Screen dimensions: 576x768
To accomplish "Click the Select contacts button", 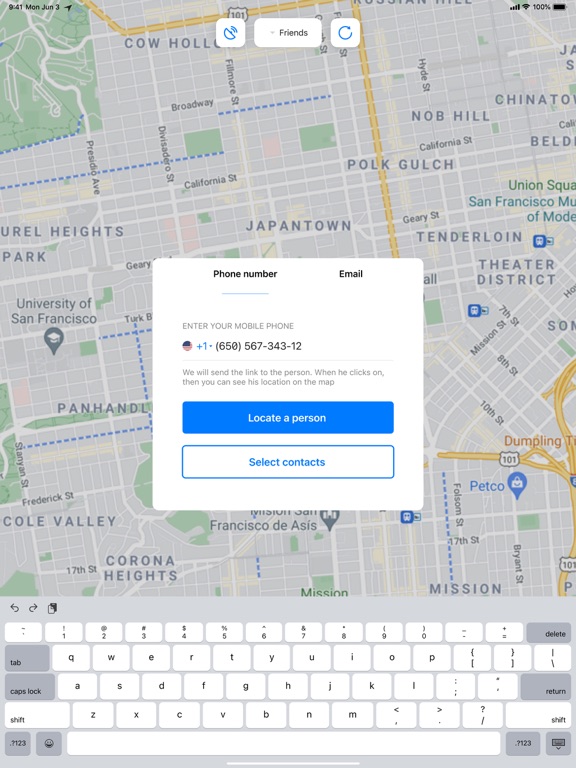I will (288, 462).
